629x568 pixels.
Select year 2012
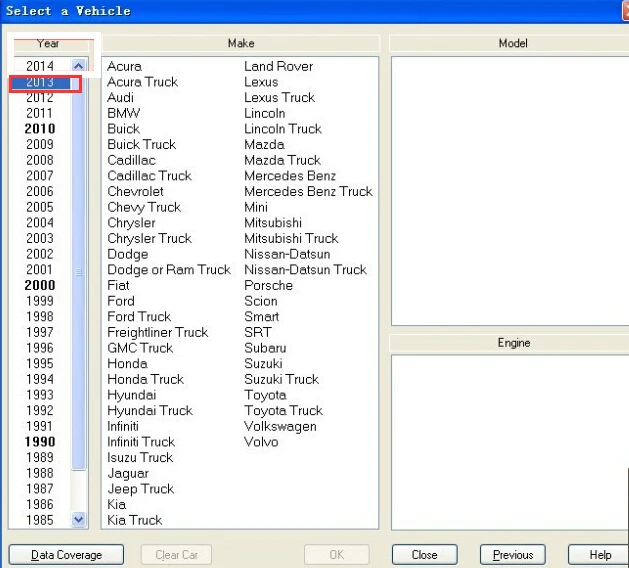(40, 97)
